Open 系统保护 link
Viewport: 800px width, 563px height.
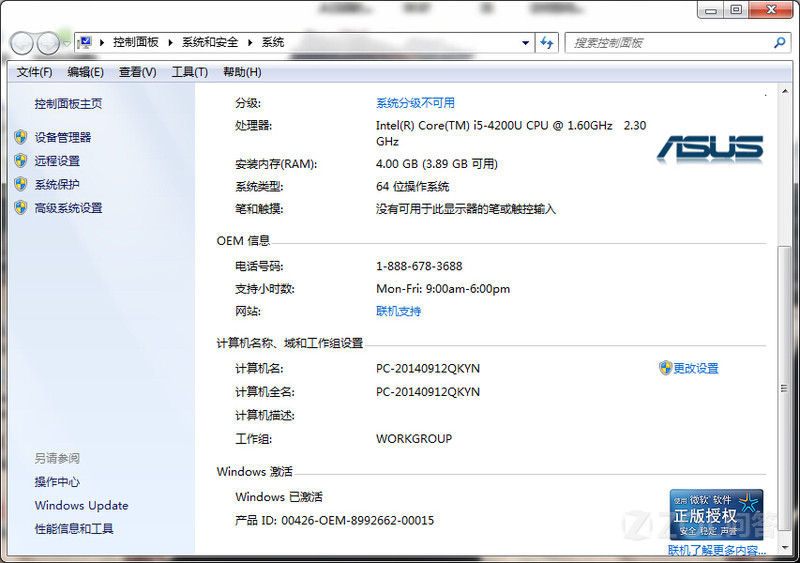[57, 184]
